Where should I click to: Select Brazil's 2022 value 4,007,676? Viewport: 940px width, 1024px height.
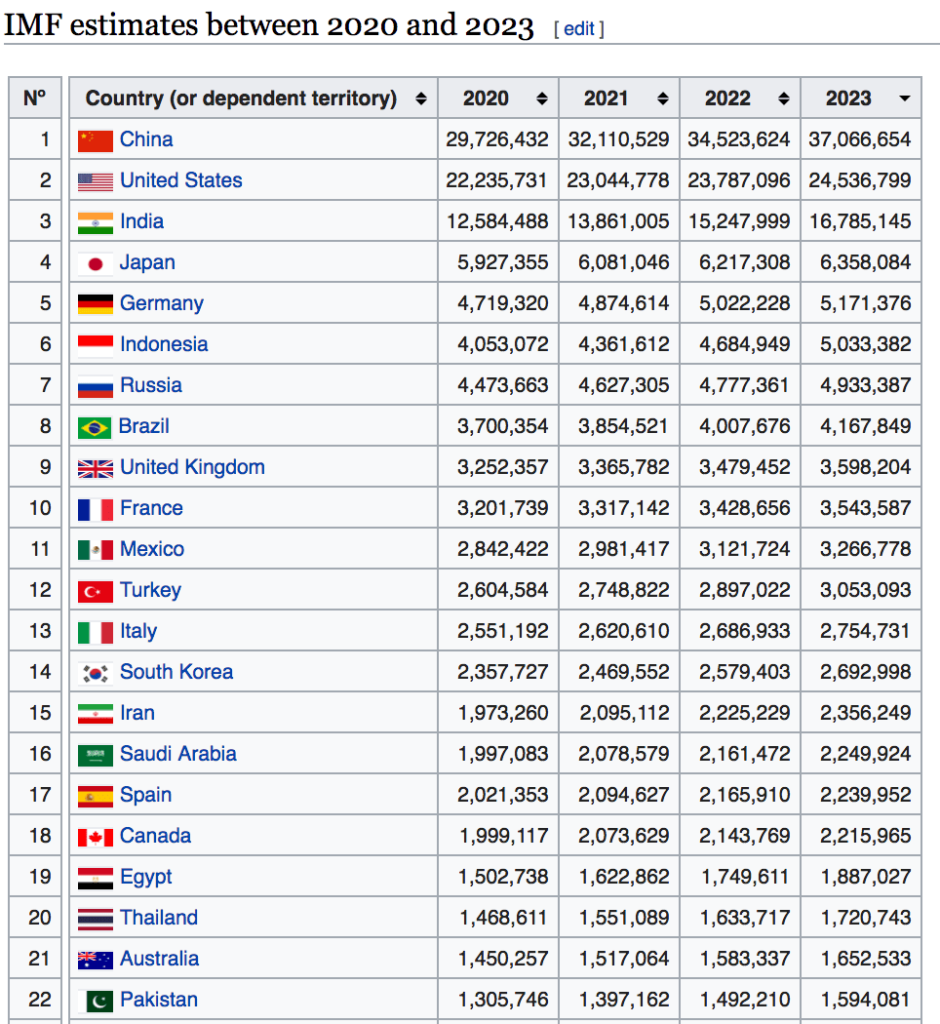point(744,426)
